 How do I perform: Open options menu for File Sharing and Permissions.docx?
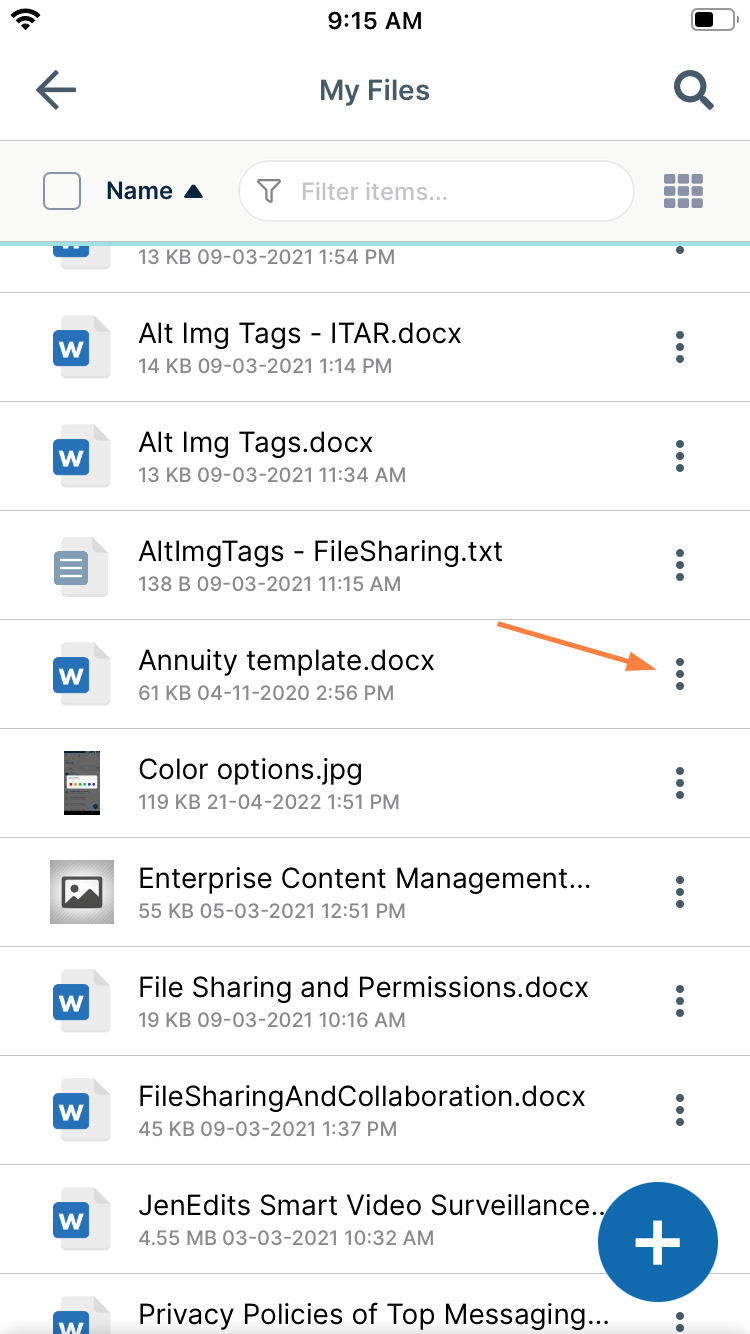coord(680,1001)
